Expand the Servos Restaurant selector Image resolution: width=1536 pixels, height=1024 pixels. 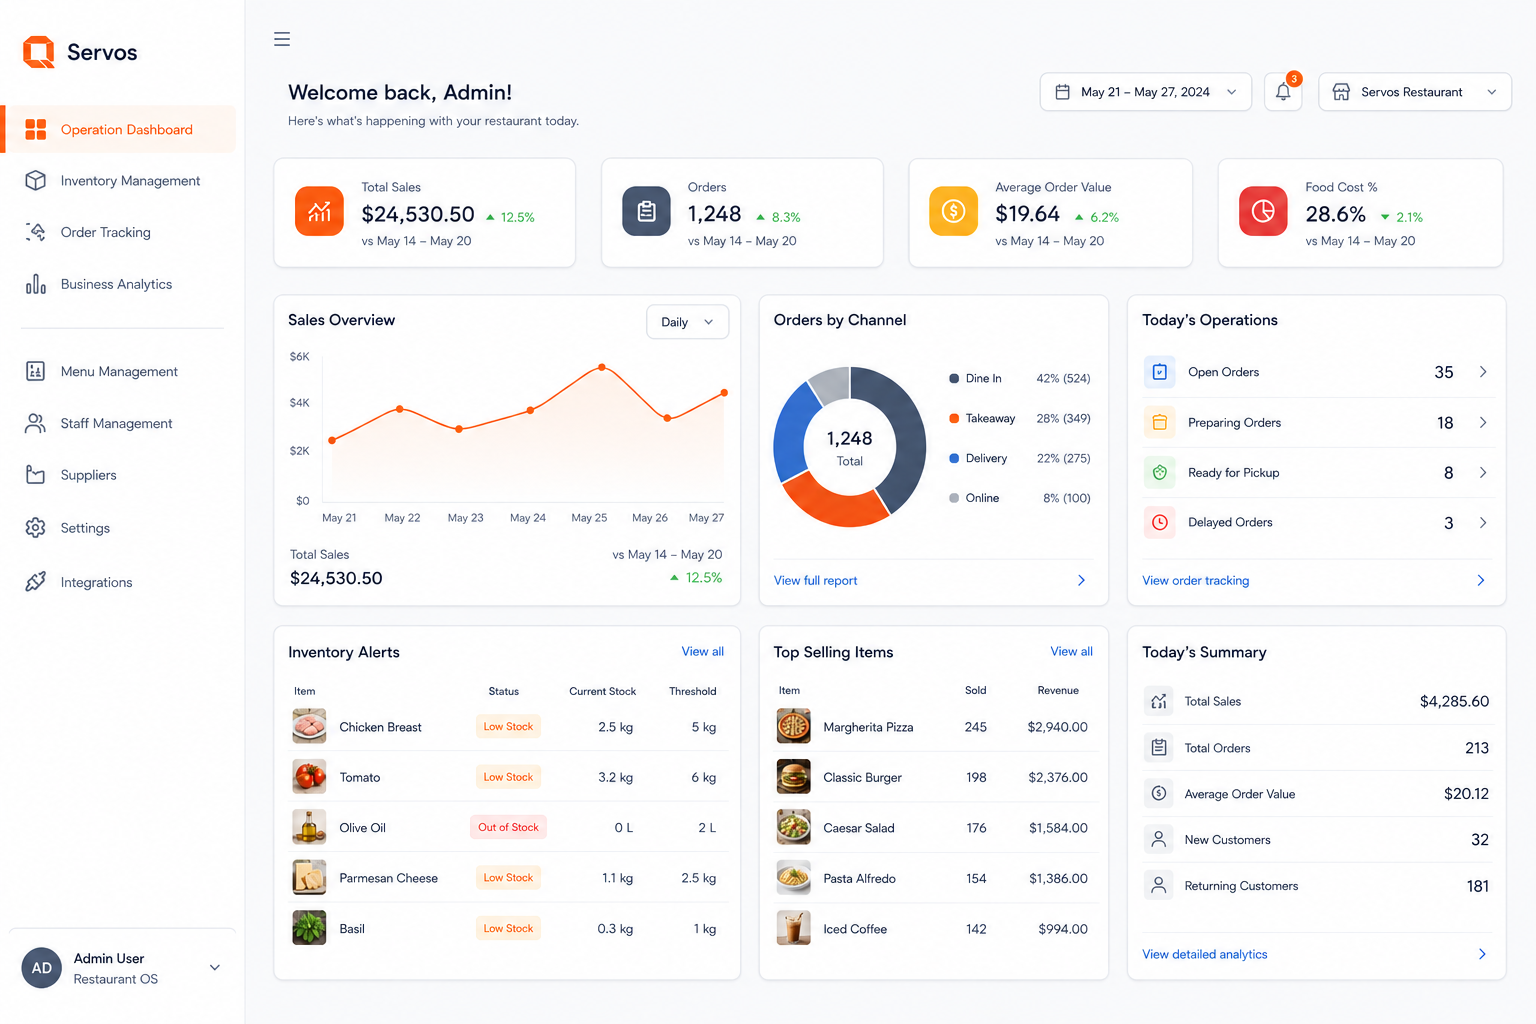tap(1414, 92)
